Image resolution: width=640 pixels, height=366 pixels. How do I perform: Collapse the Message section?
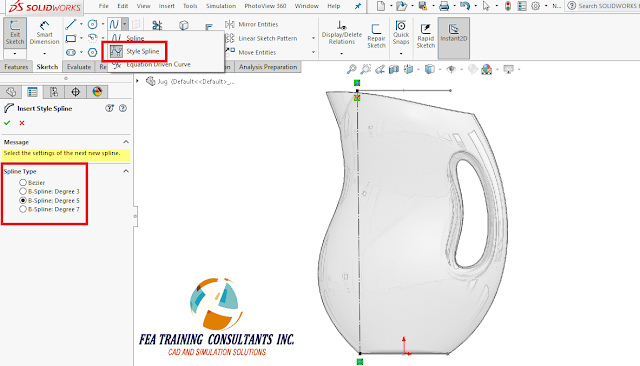click(126, 142)
